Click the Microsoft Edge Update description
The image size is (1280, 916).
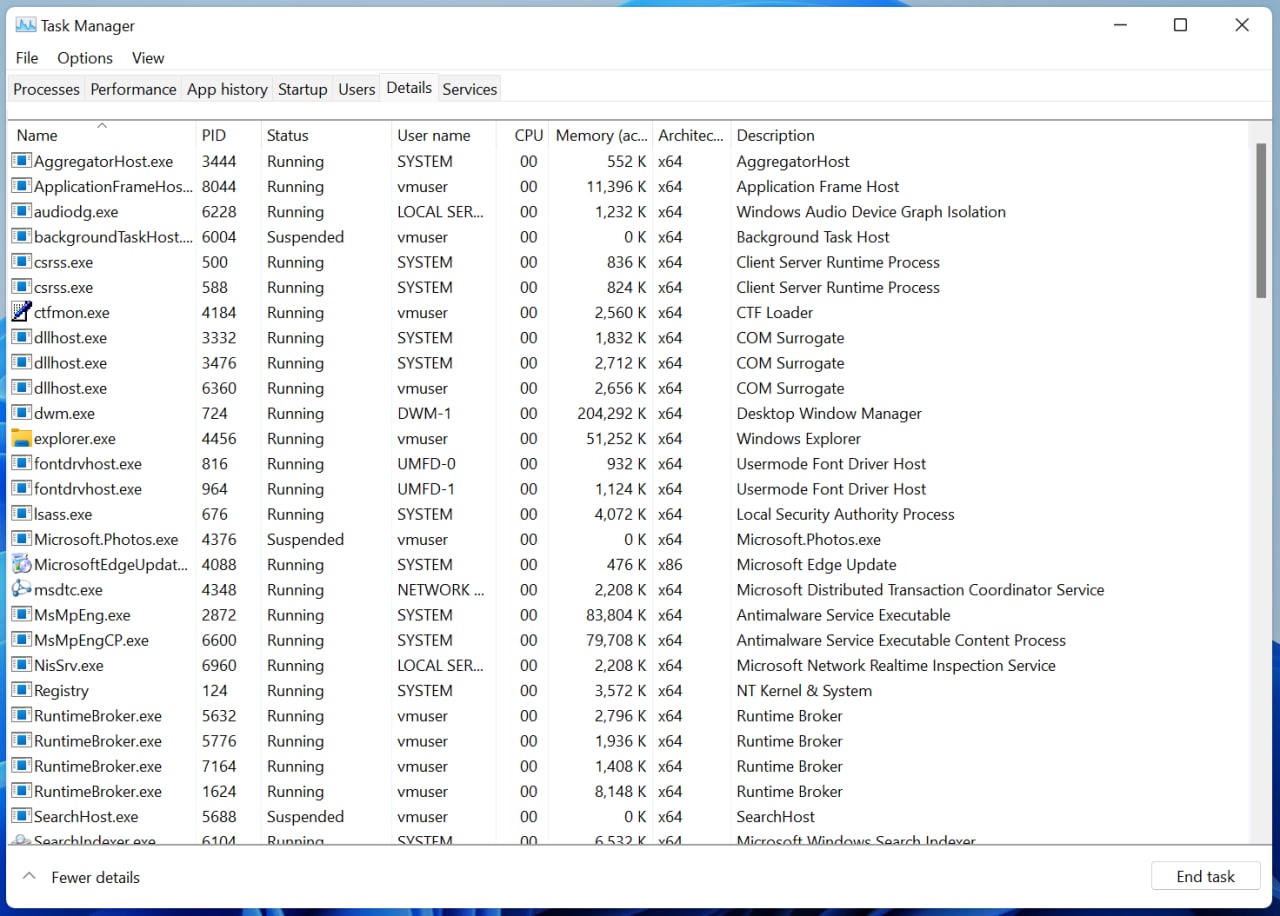tap(817, 564)
